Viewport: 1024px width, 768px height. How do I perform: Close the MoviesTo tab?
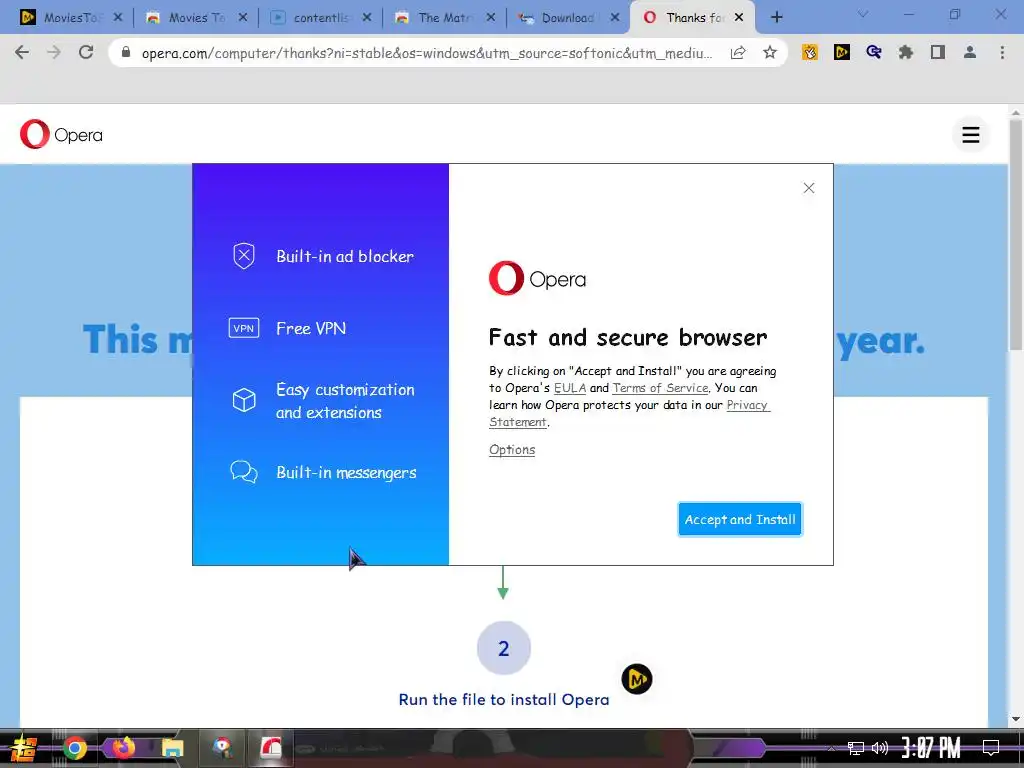tap(118, 18)
